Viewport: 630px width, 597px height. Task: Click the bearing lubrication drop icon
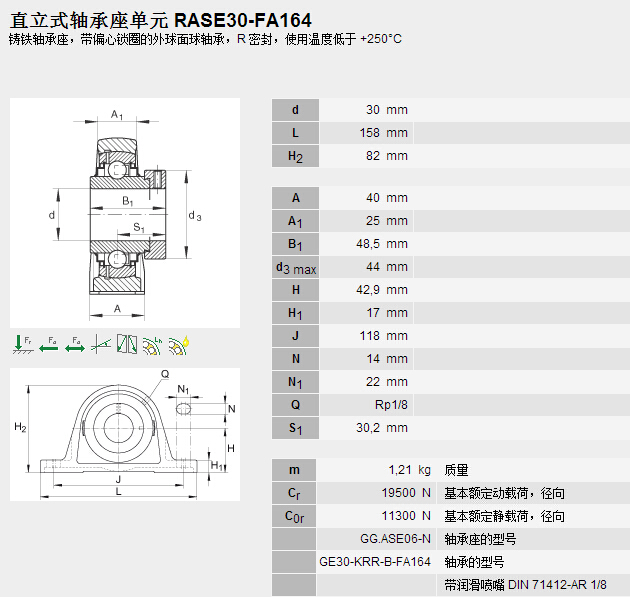click(178, 343)
